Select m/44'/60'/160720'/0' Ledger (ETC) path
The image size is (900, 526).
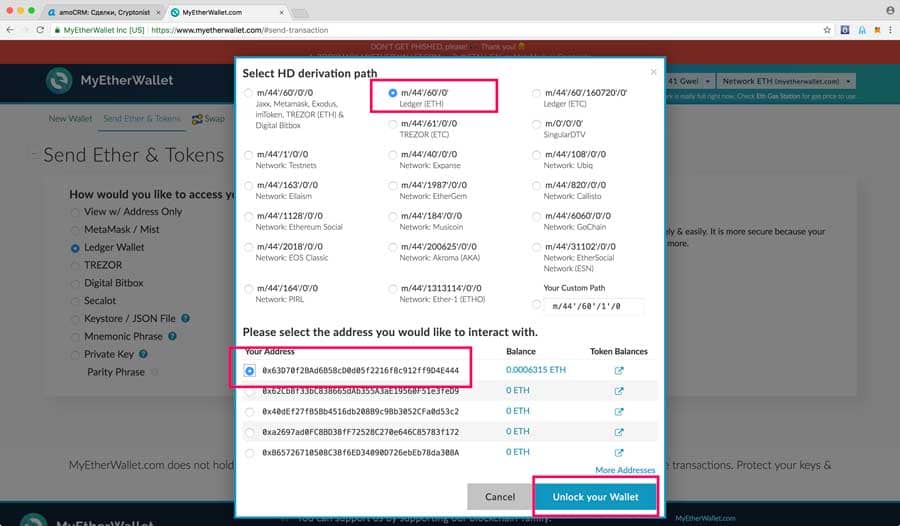[x=536, y=92]
